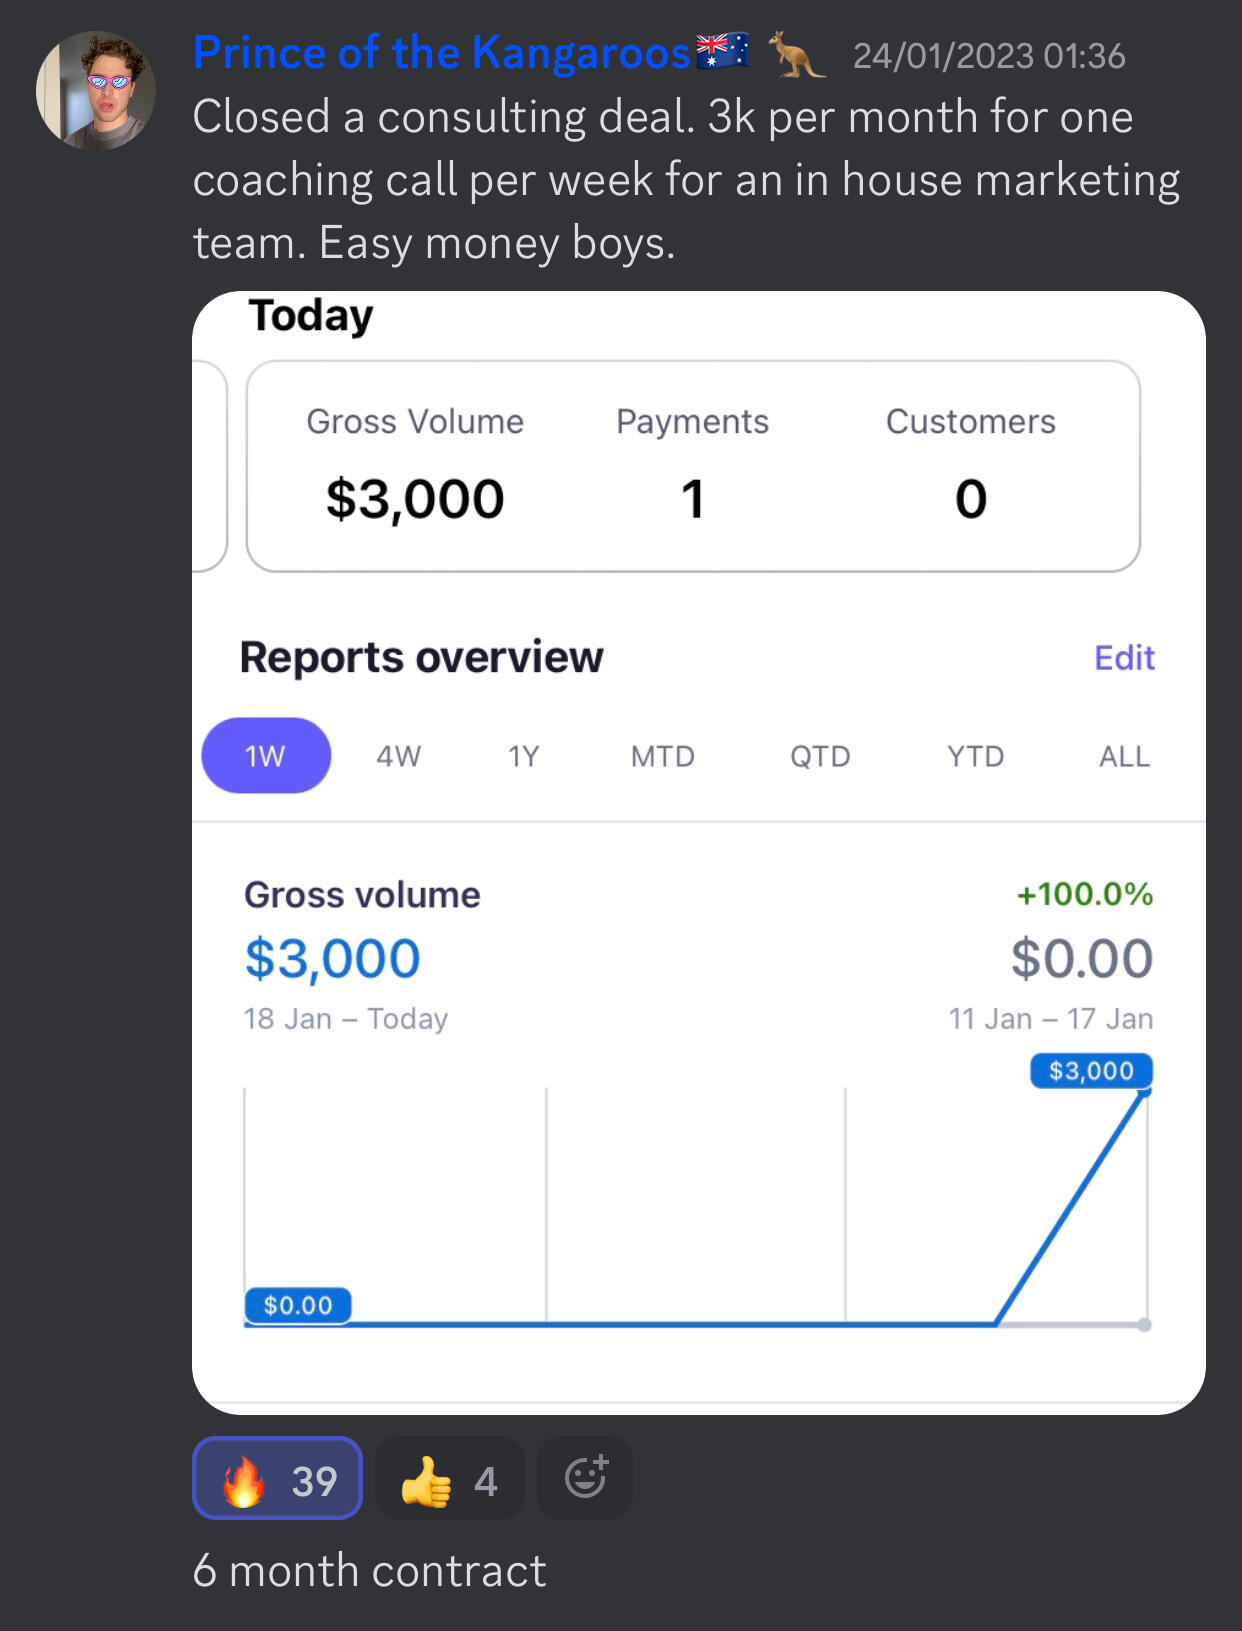Select the MTD time range tab
This screenshot has height=1631, width=1242.
tap(662, 756)
